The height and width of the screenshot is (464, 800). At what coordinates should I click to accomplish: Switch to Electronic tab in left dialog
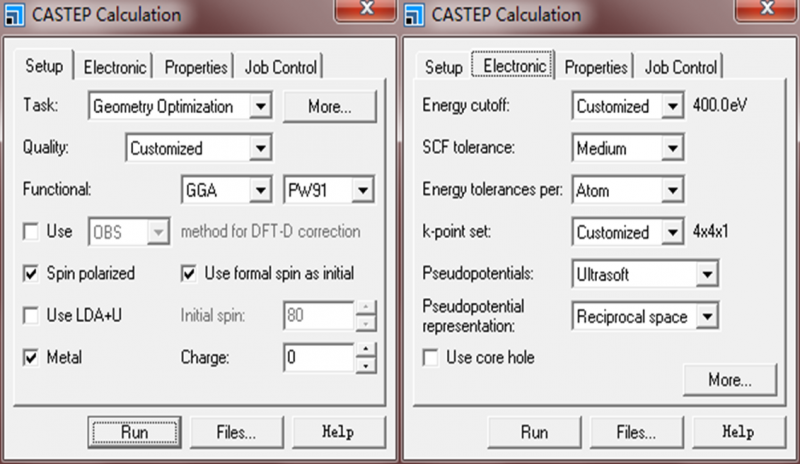tap(115, 67)
